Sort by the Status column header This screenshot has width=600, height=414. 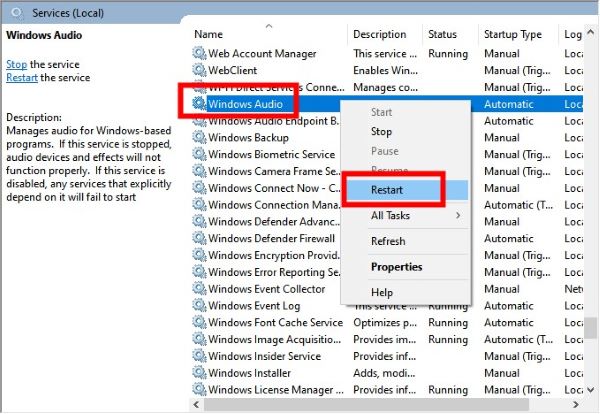[x=442, y=34]
